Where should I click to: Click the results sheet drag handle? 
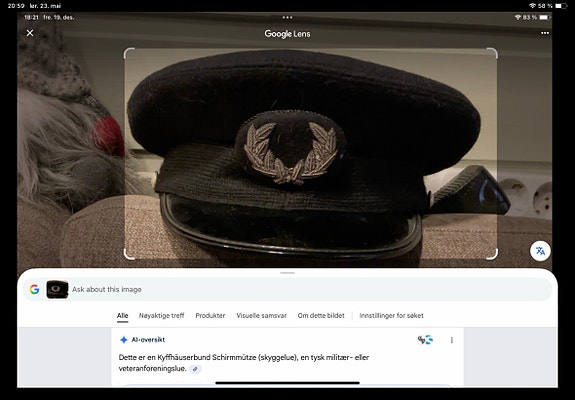[288, 273]
